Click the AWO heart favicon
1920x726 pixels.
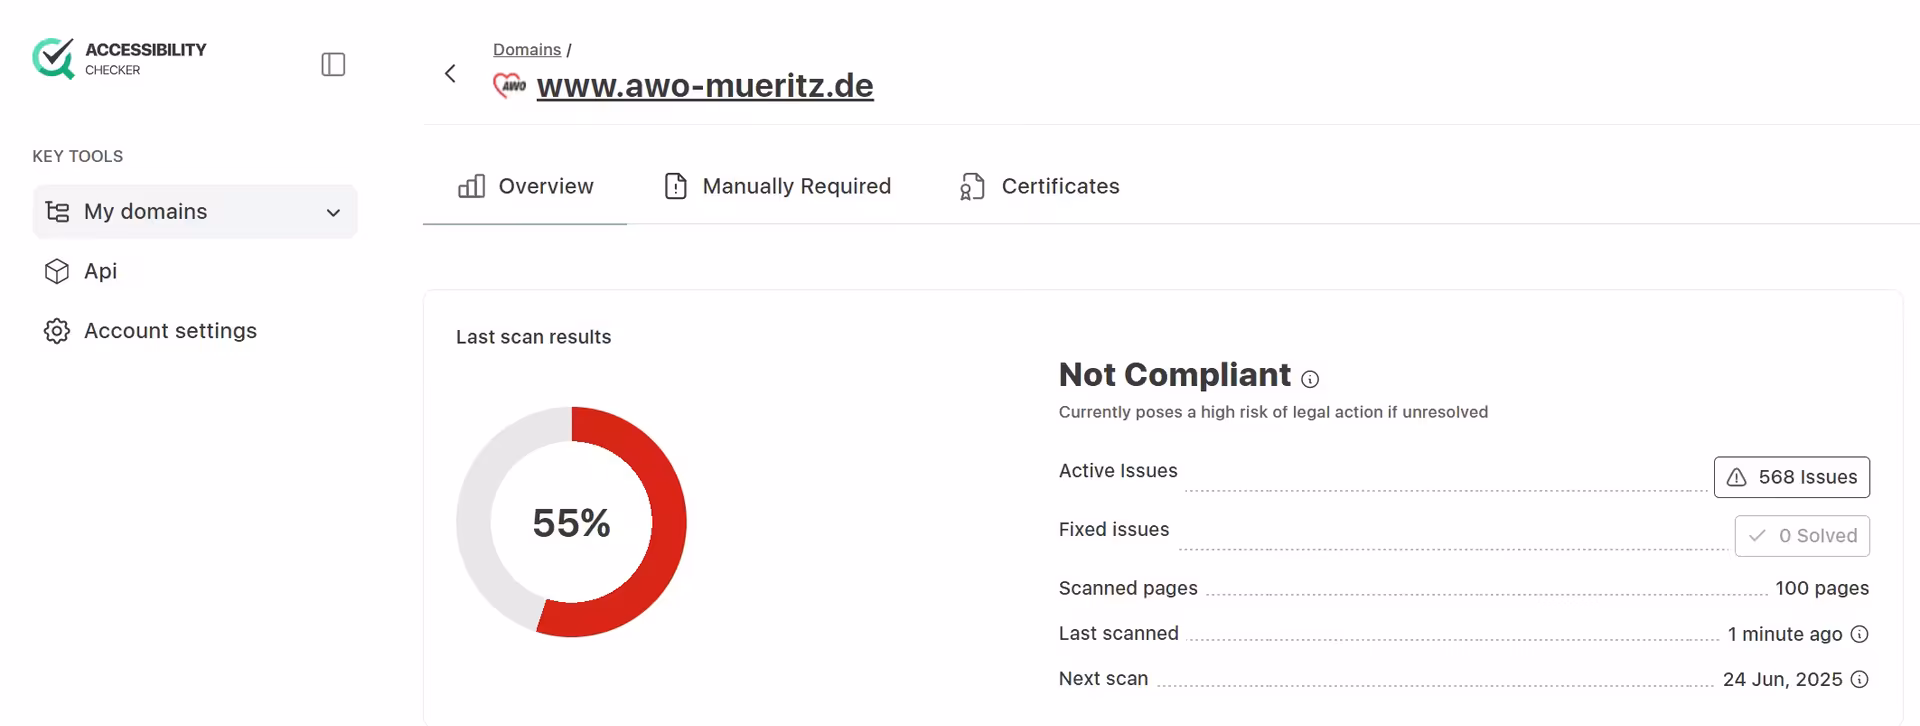pos(509,86)
